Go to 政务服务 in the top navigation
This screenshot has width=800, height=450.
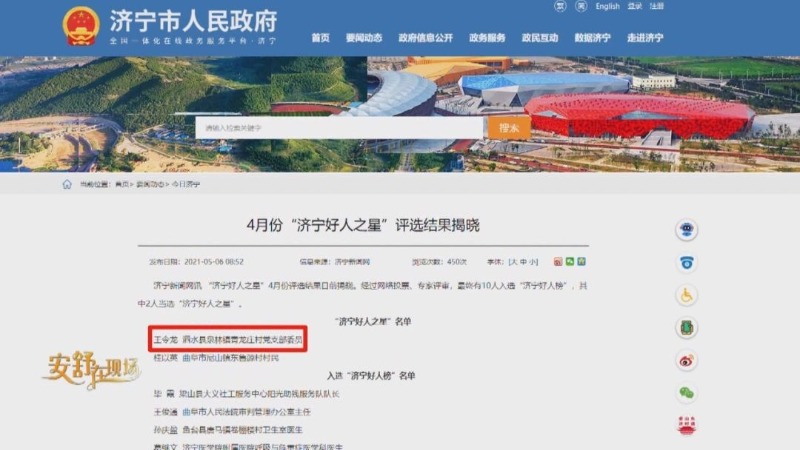(487, 38)
